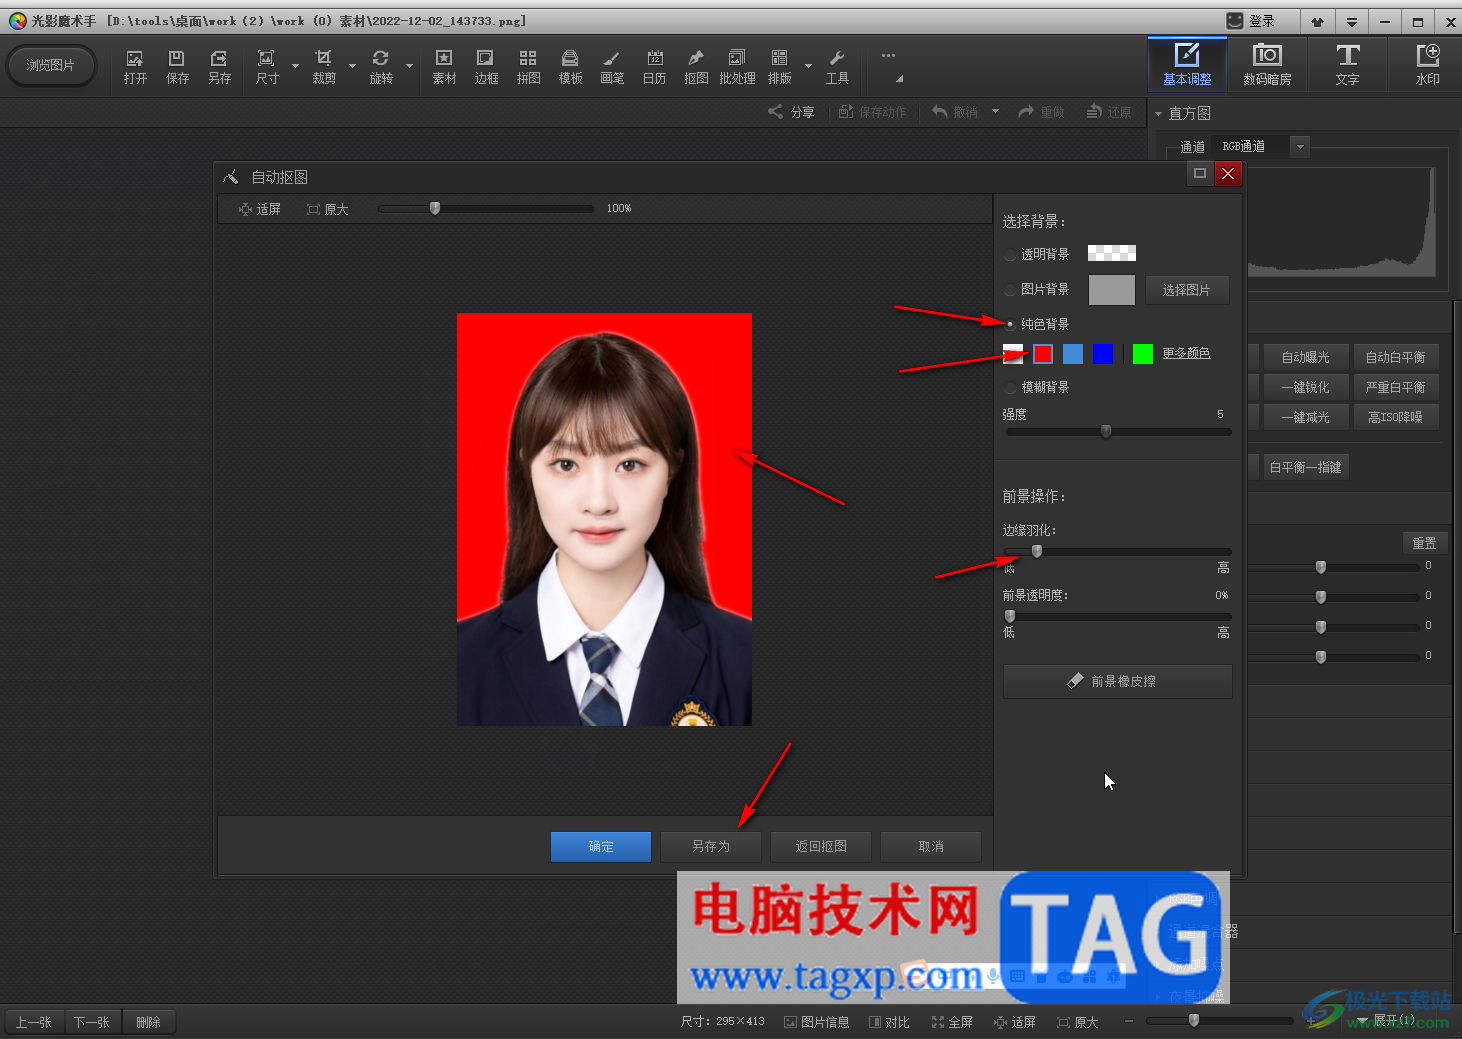Click the 前景橡皮擦 foreground eraser button
1462x1039 pixels.
tap(1117, 681)
